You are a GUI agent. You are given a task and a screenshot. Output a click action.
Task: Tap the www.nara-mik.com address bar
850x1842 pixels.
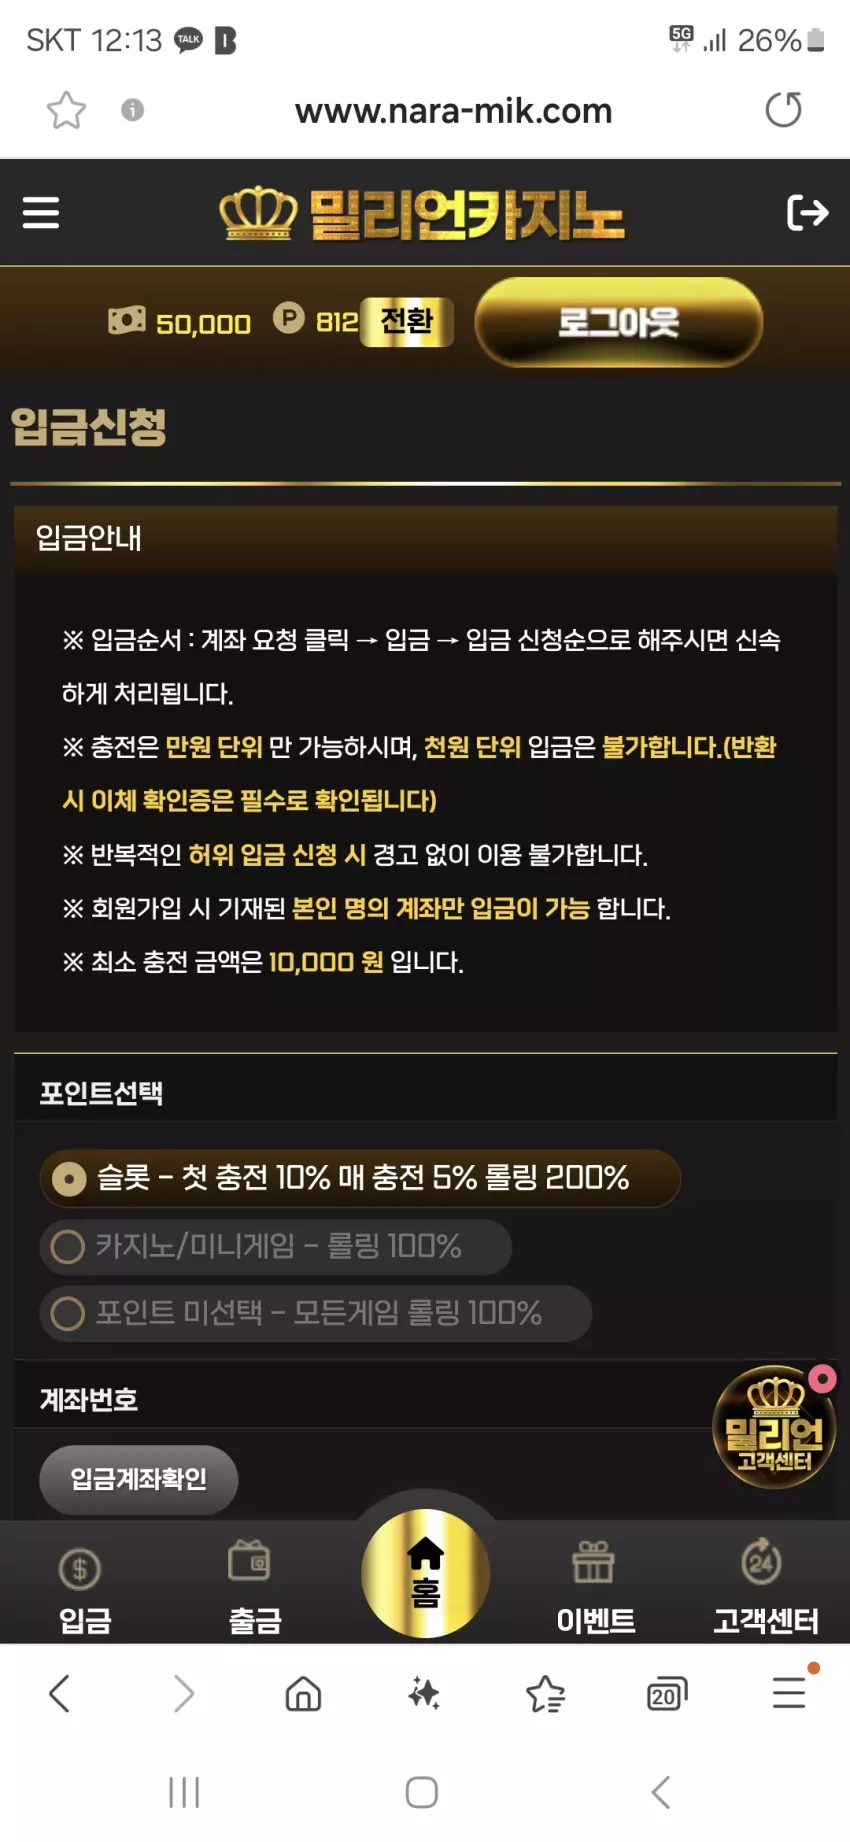453,110
